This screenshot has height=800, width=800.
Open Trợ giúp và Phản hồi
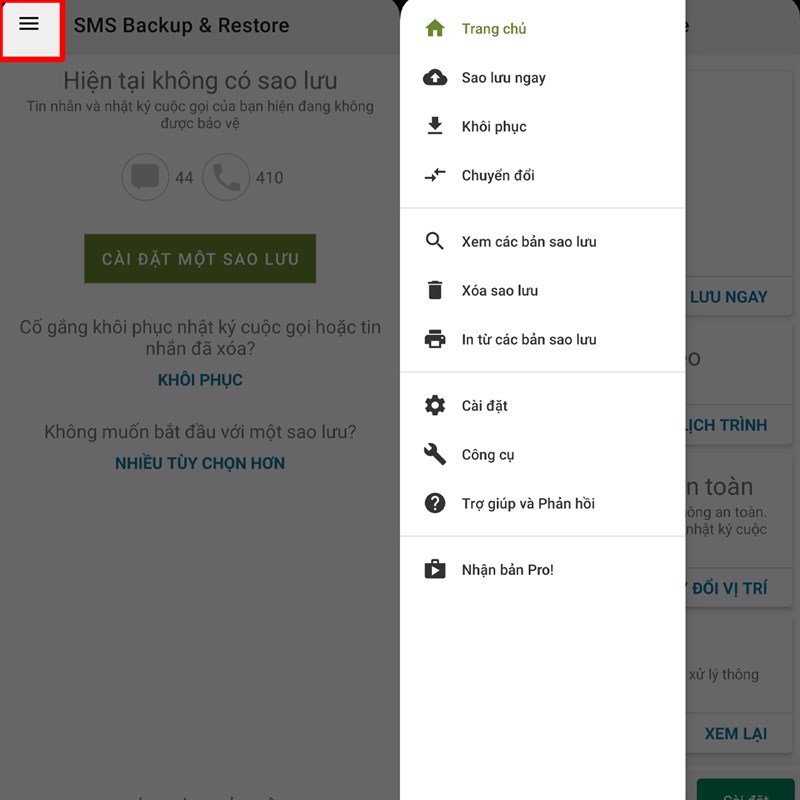[x=542, y=504]
